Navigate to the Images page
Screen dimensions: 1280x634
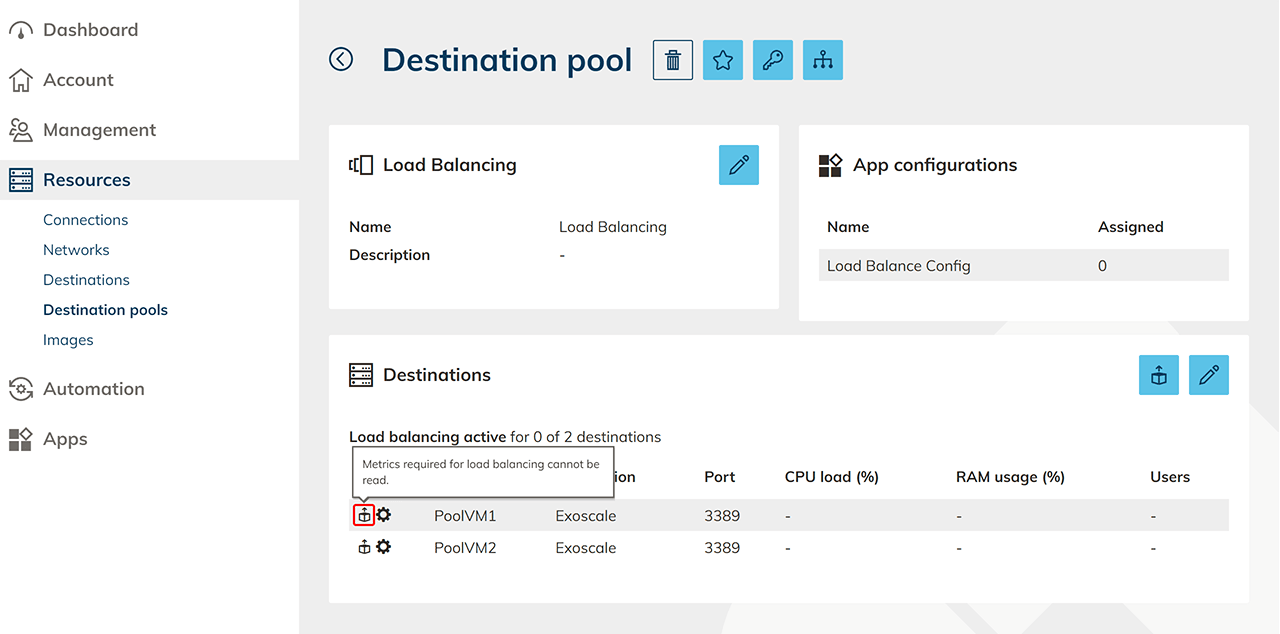[68, 340]
